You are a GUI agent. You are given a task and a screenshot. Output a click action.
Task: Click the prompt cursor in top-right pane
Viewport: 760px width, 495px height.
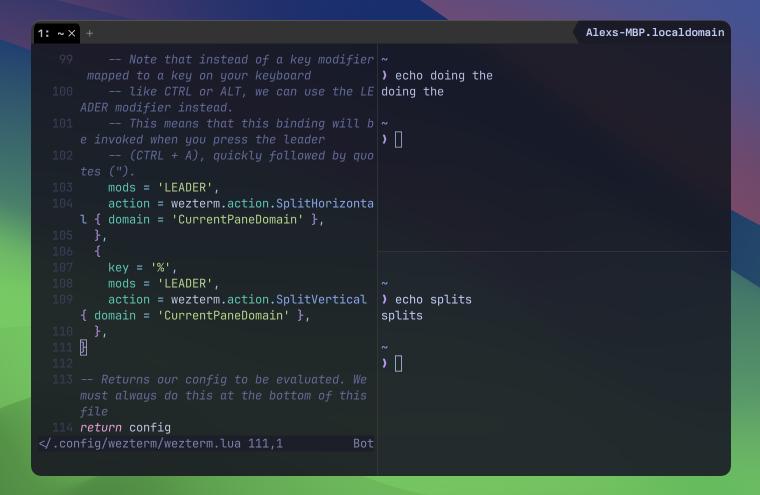pos(398,140)
